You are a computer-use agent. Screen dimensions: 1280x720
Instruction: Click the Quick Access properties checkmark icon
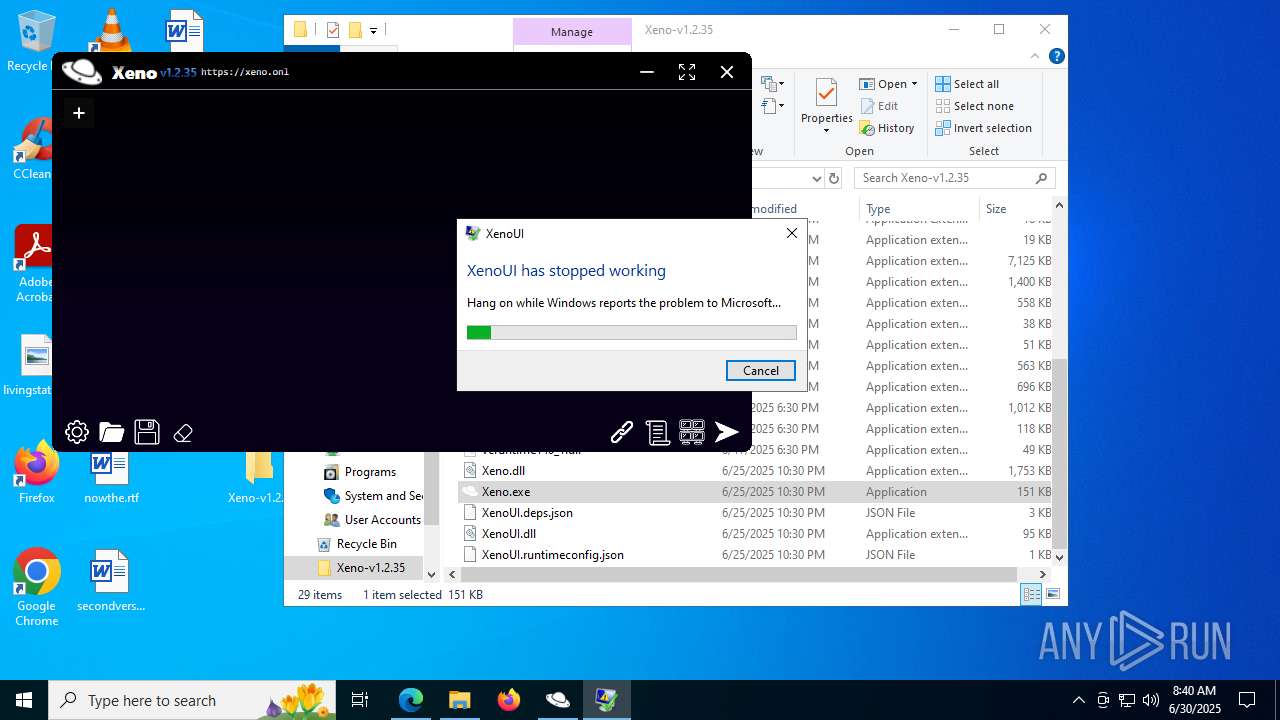pos(333,30)
